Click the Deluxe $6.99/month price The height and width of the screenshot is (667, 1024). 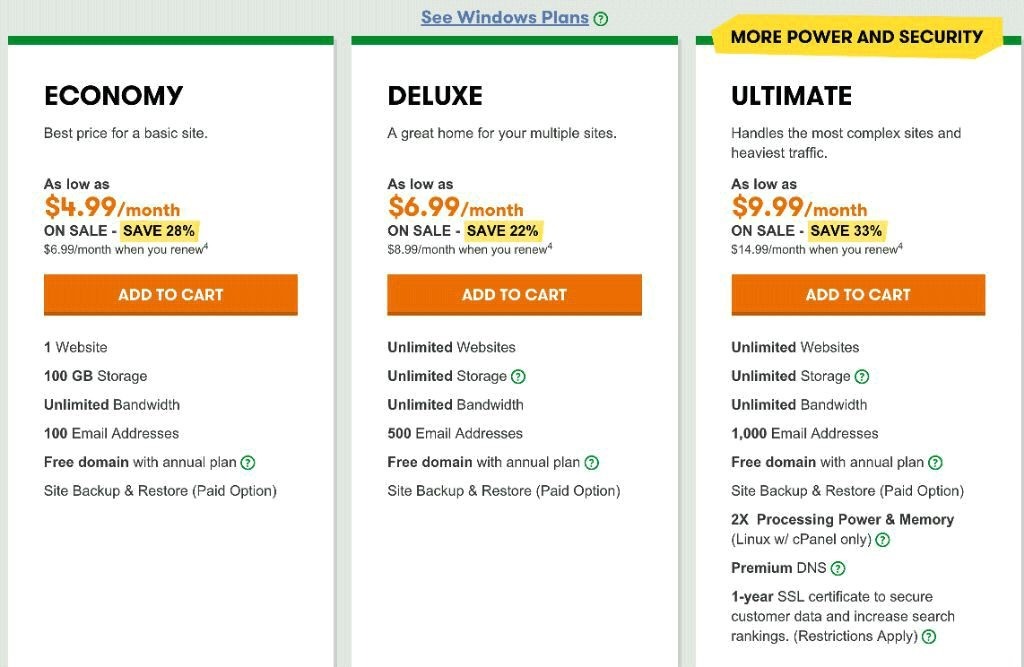click(x=455, y=207)
